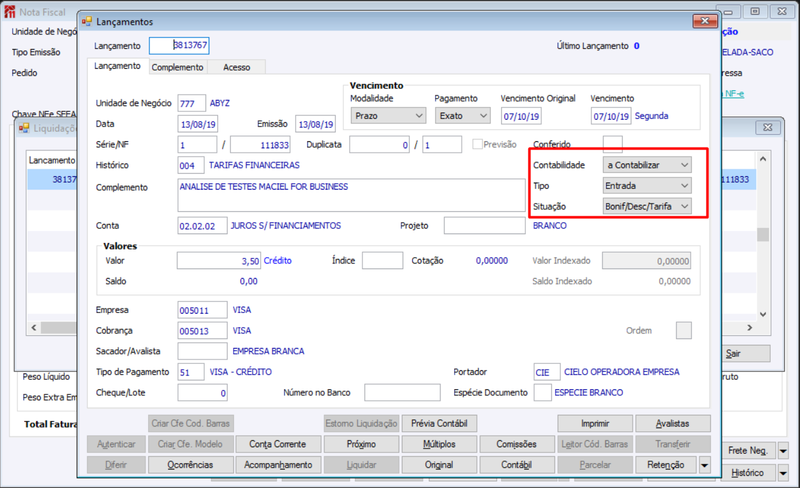The width and height of the screenshot is (800, 488).
Task: Close the Lançamentos dialog
Action: point(705,21)
